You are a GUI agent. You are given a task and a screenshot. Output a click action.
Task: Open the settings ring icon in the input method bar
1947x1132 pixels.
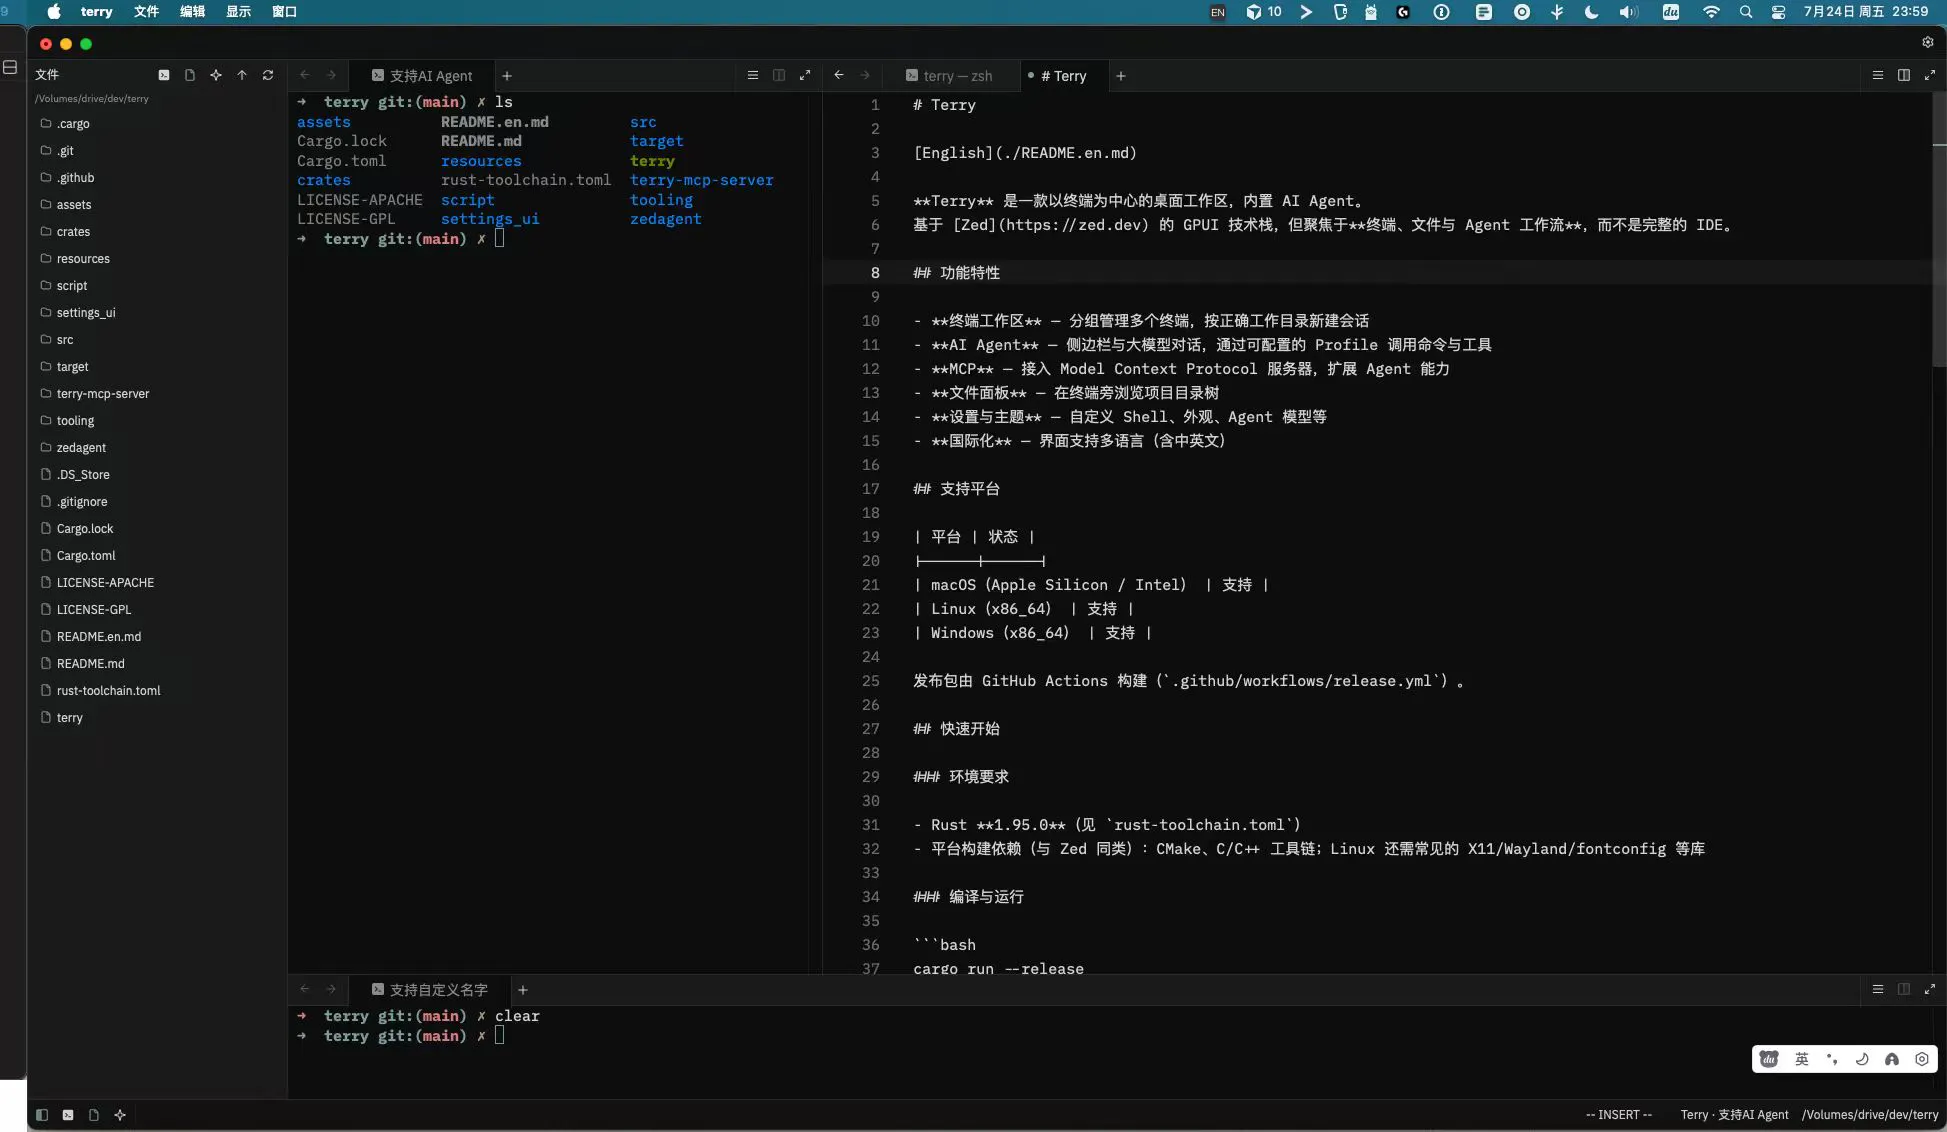pos(1922,1059)
